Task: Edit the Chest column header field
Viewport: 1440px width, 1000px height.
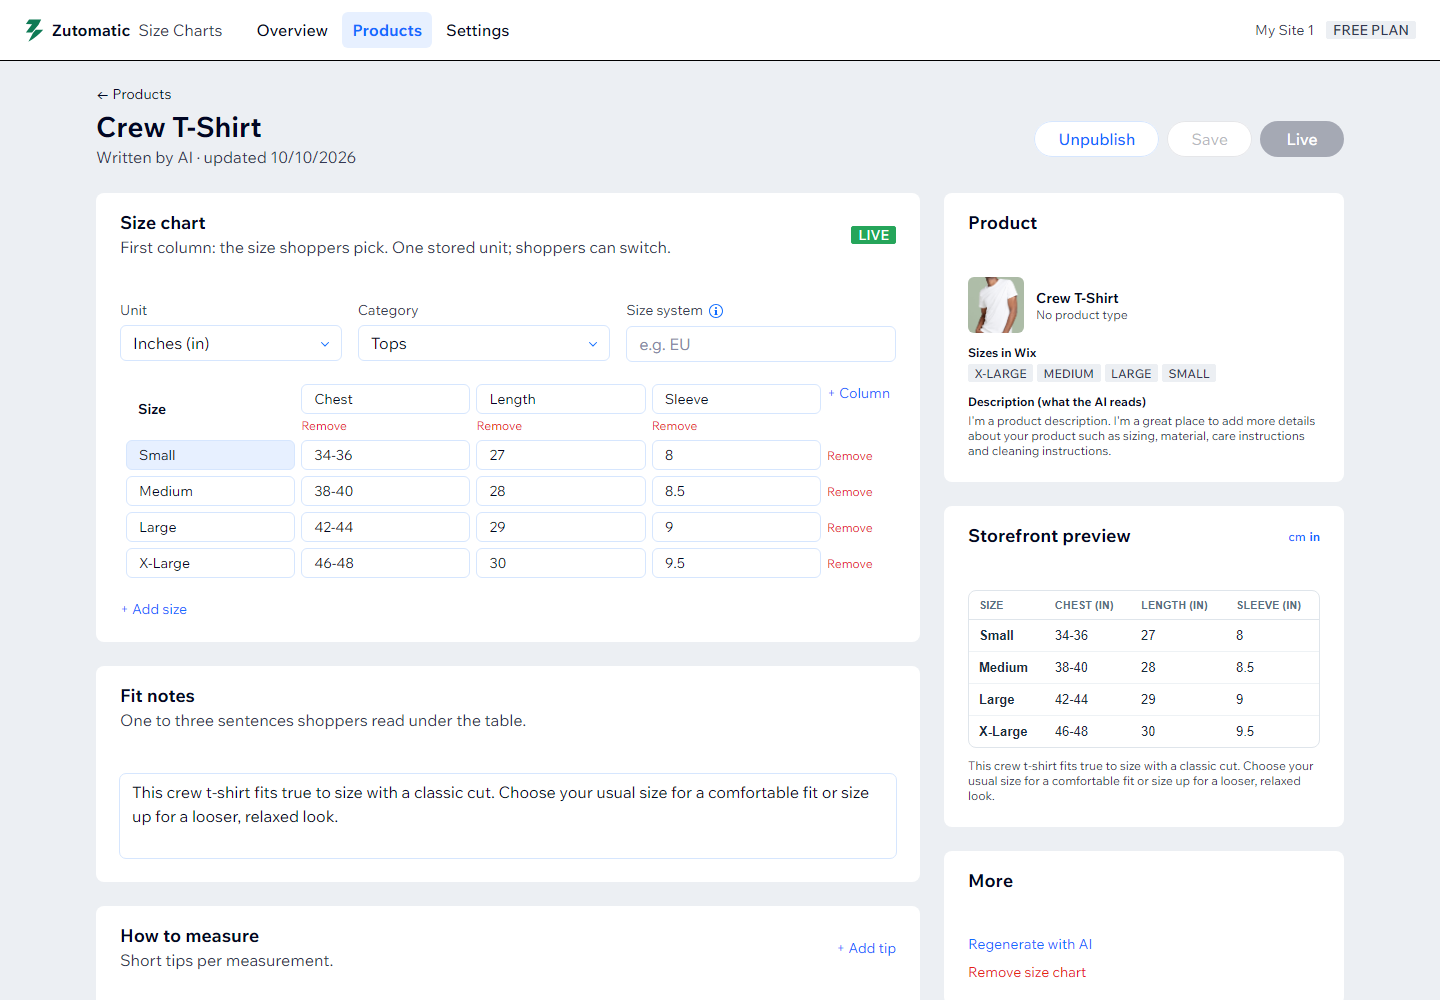Action: pyautogui.click(x=385, y=399)
